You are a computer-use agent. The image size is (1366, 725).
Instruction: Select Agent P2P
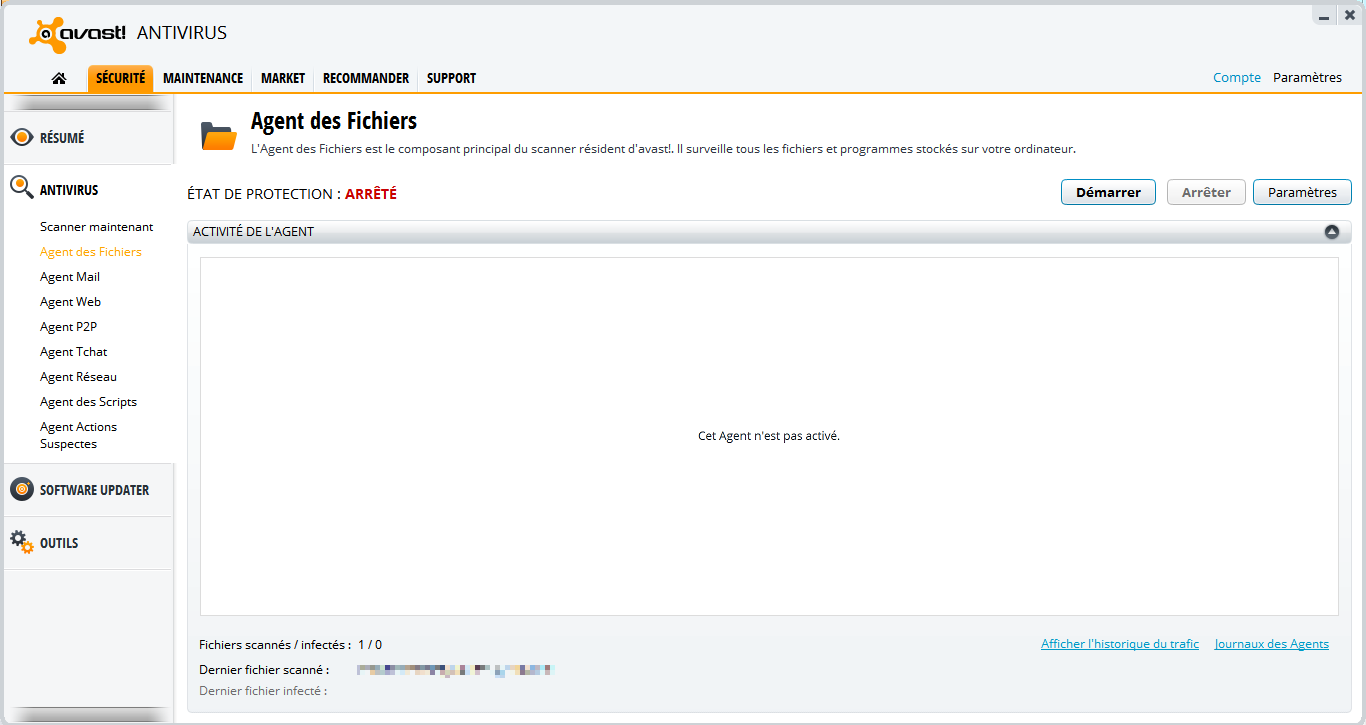[x=68, y=327]
